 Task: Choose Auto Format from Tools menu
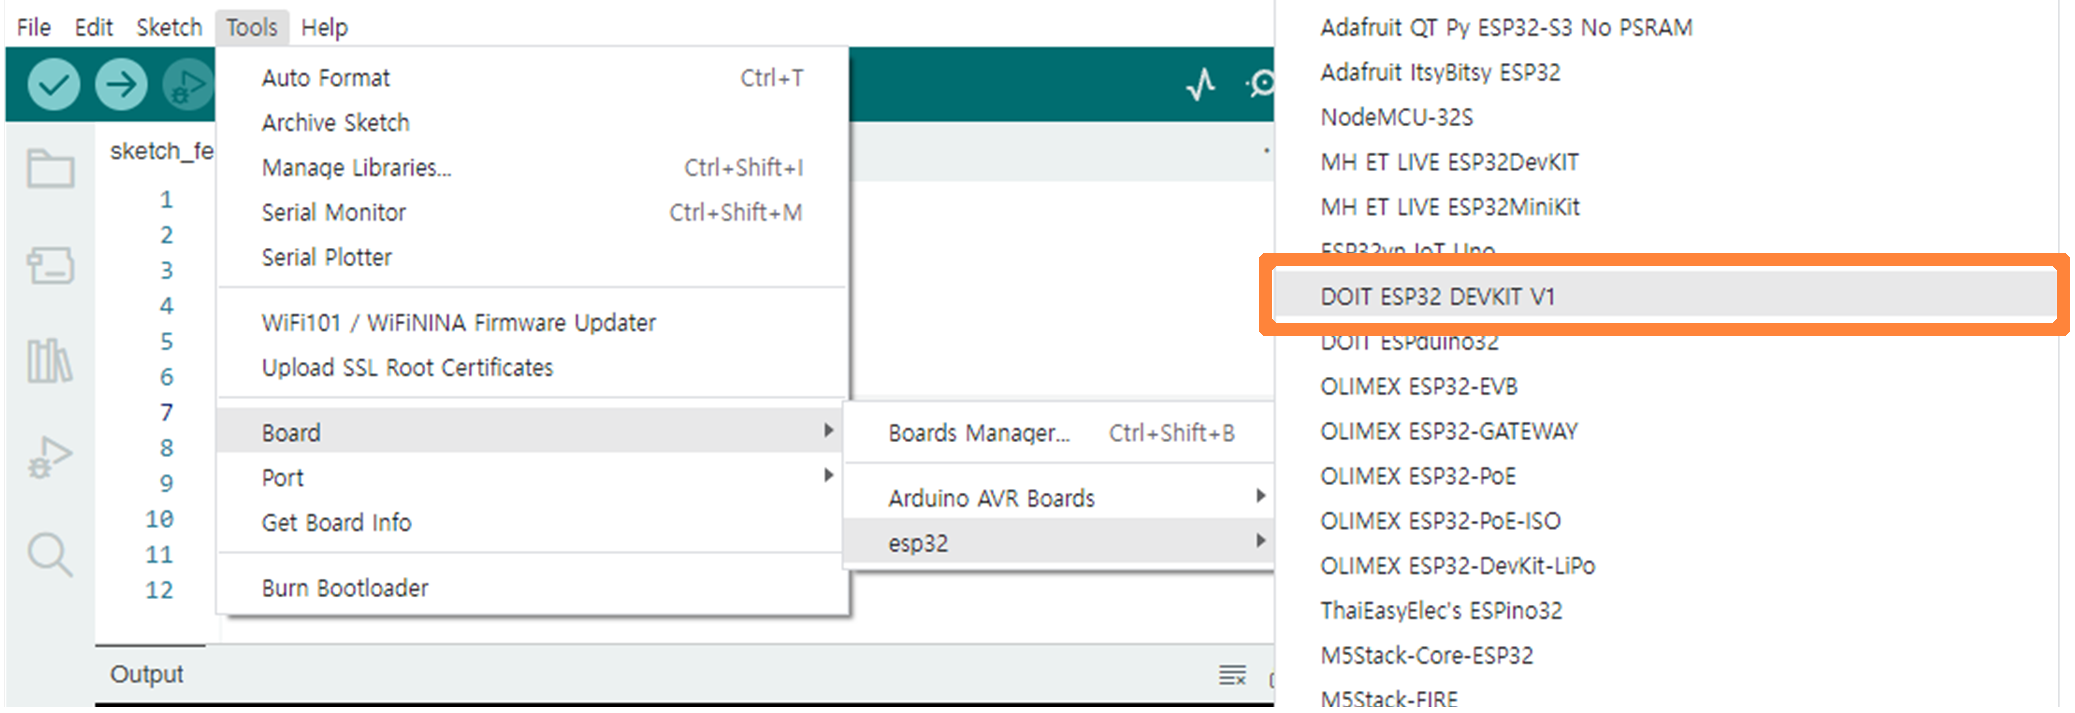pos(532,78)
